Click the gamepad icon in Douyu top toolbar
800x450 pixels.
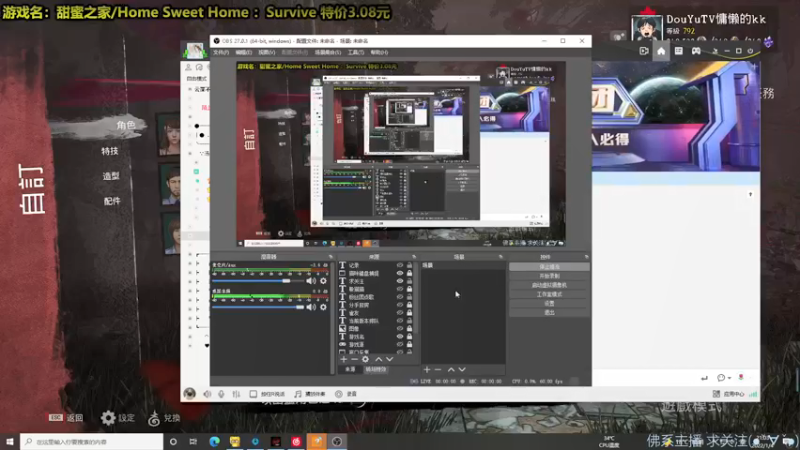pyautogui.click(x=696, y=51)
